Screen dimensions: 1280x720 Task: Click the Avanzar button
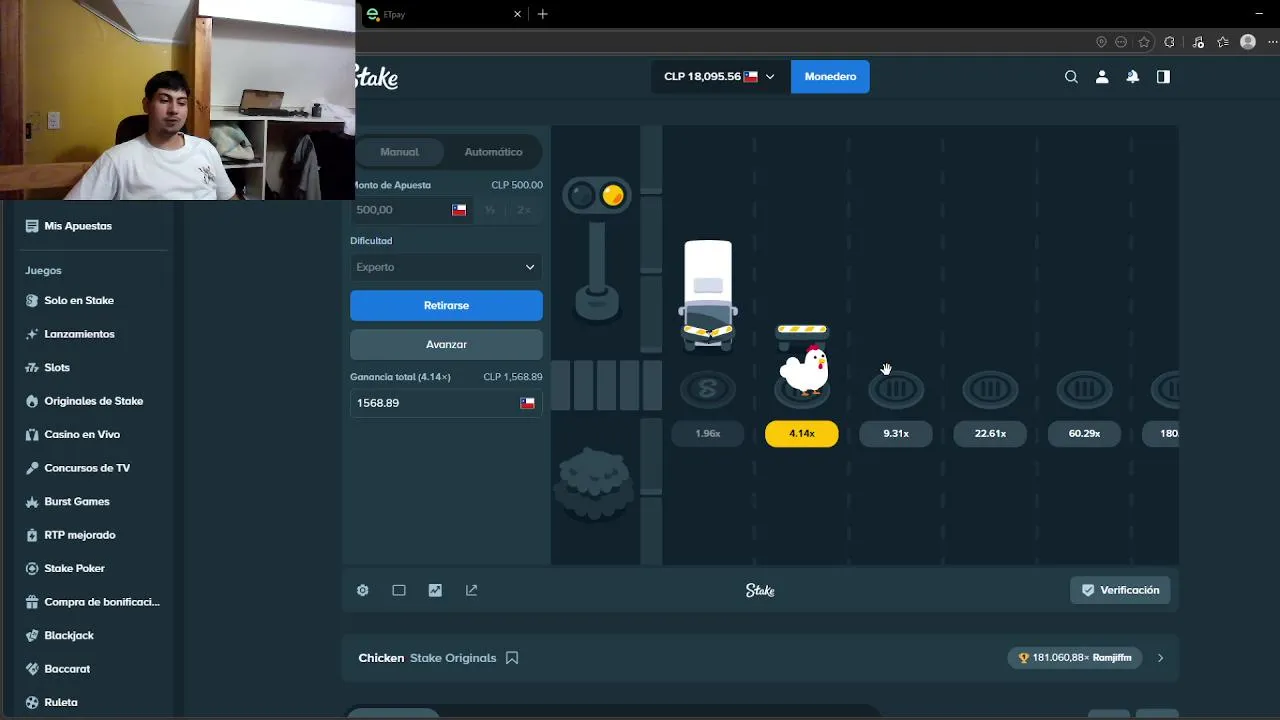point(446,344)
